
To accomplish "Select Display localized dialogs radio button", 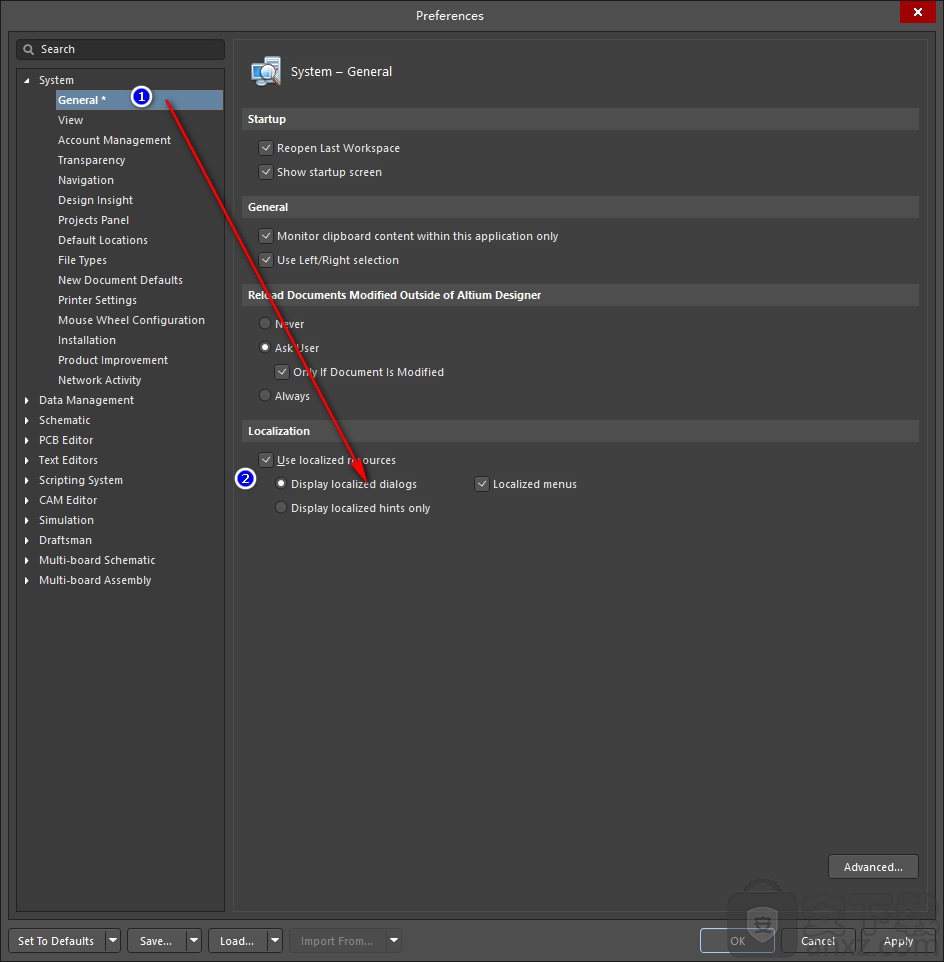I will (x=281, y=483).
